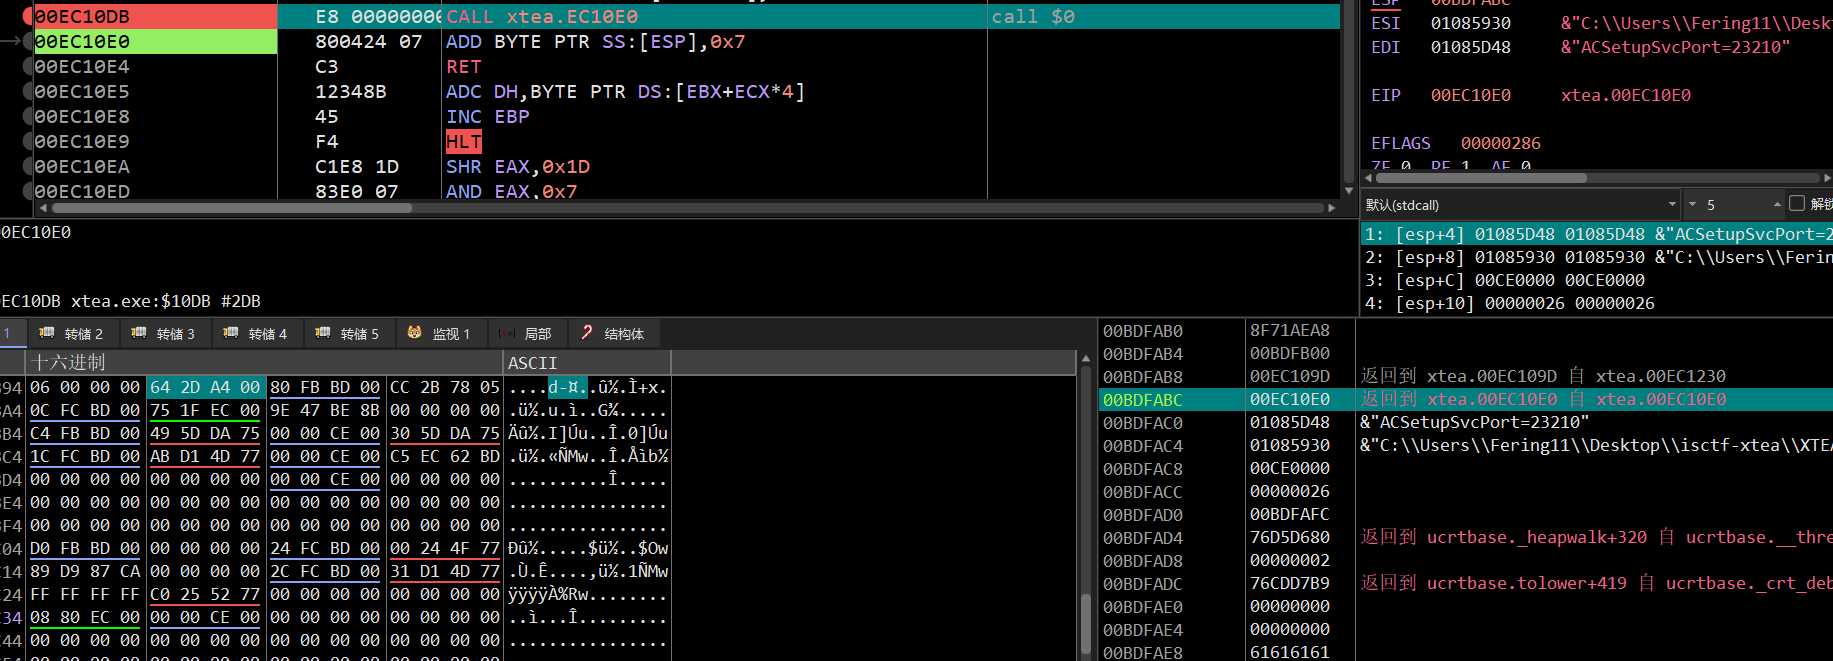Image resolution: width=1833 pixels, height=661 pixels.
Task: Decrease the argument count stepper from 5
Action: pos(1693,204)
